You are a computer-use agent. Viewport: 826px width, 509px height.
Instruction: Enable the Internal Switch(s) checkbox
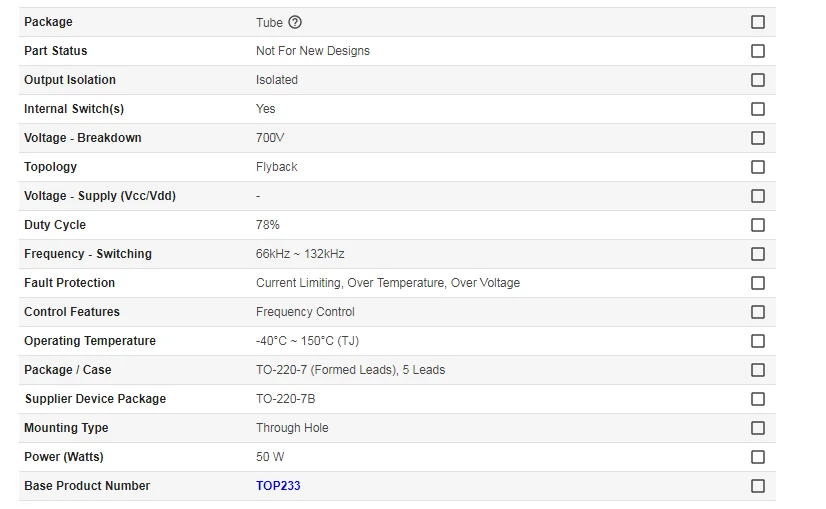coord(758,109)
